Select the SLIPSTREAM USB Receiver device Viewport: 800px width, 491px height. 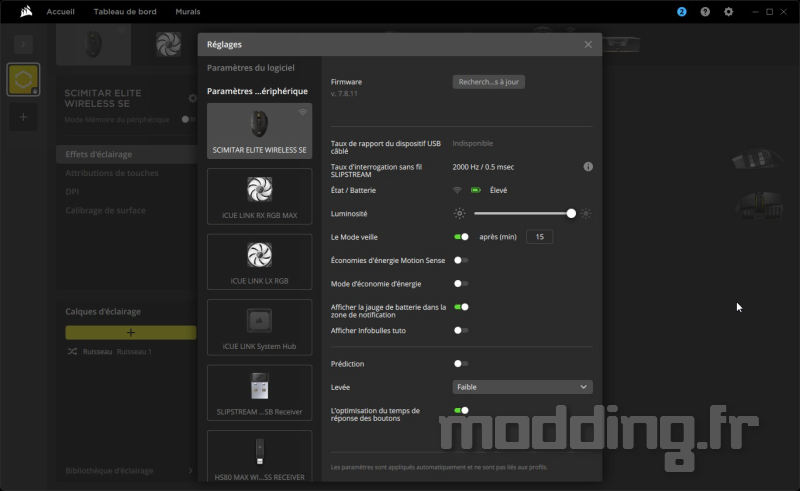259,392
